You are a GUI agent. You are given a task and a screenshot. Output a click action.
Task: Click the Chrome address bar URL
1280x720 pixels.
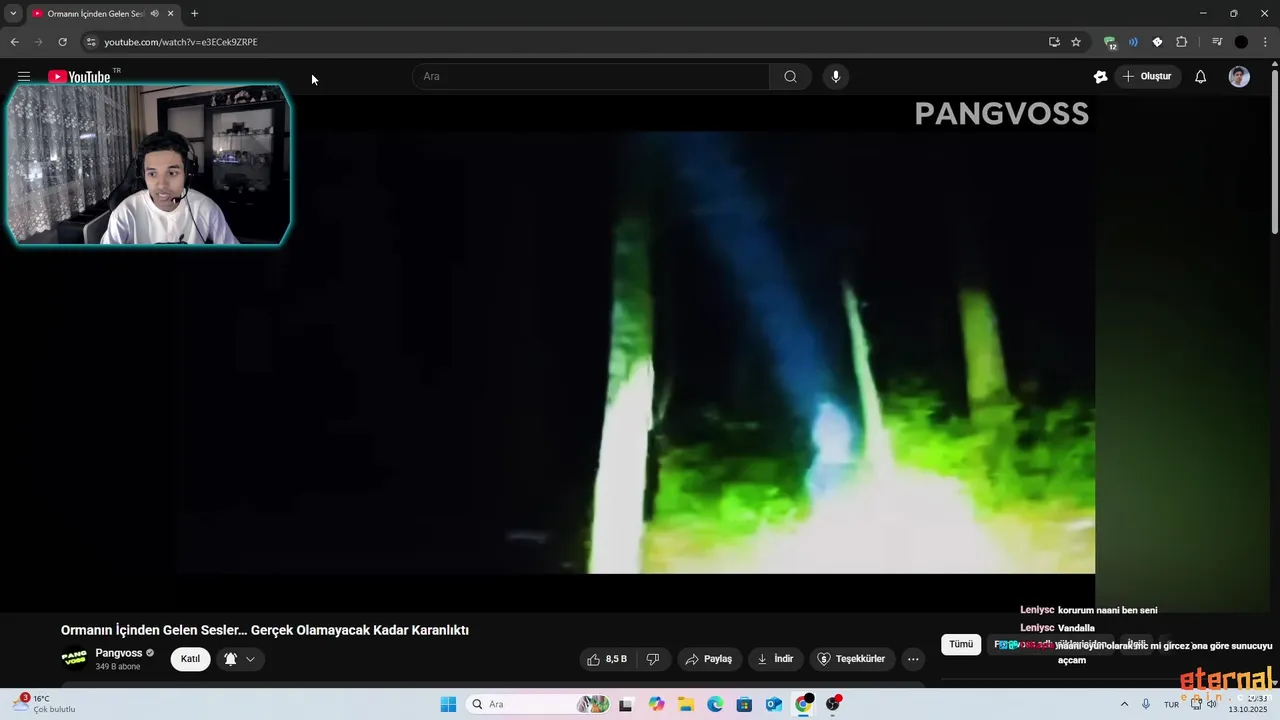181,42
